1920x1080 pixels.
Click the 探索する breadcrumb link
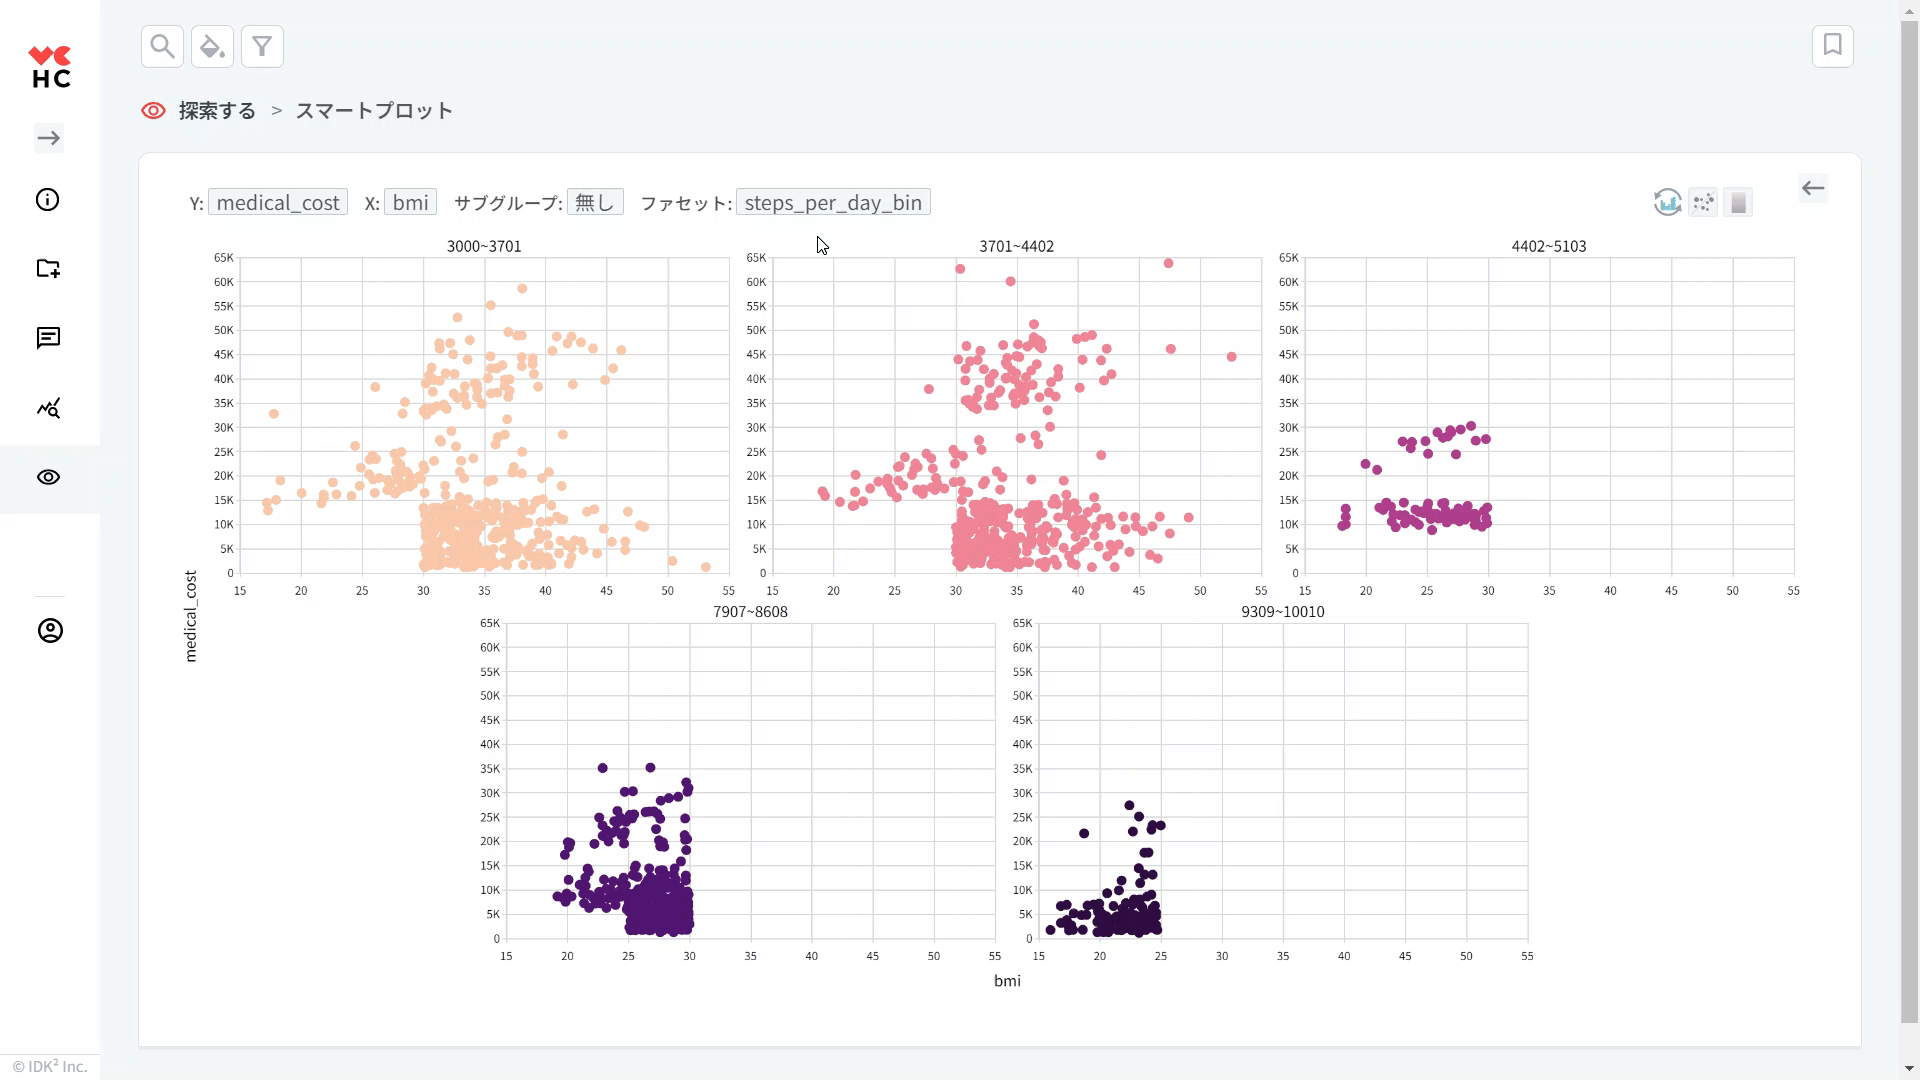217,111
